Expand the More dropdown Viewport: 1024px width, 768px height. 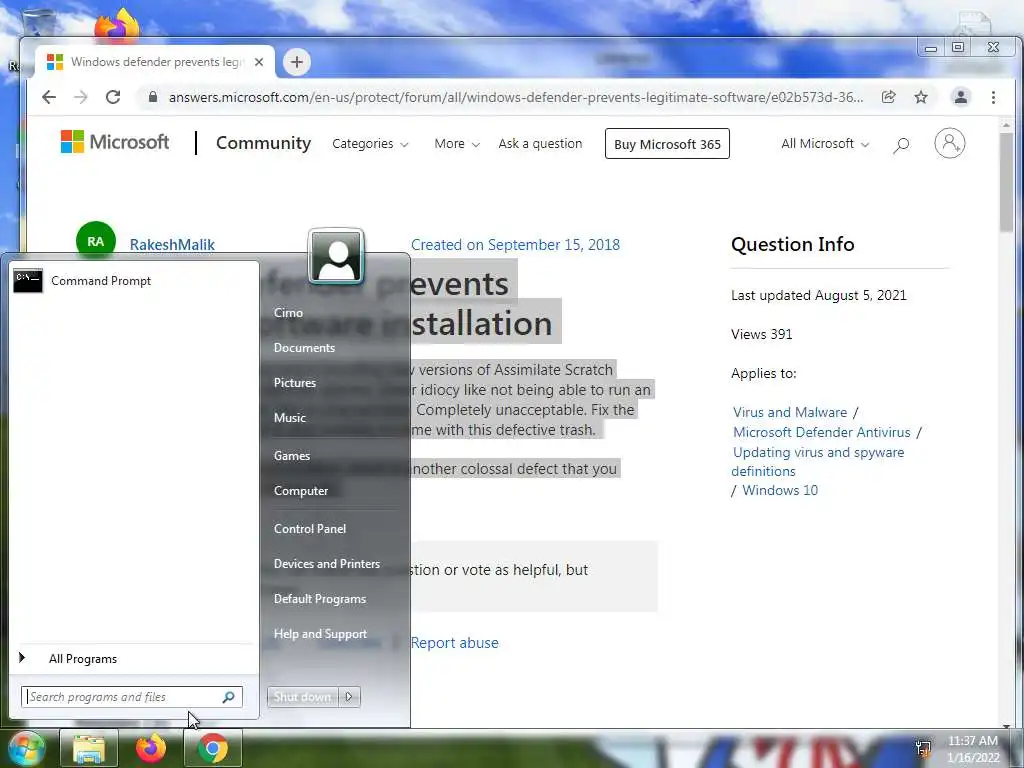tap(457, 144)
